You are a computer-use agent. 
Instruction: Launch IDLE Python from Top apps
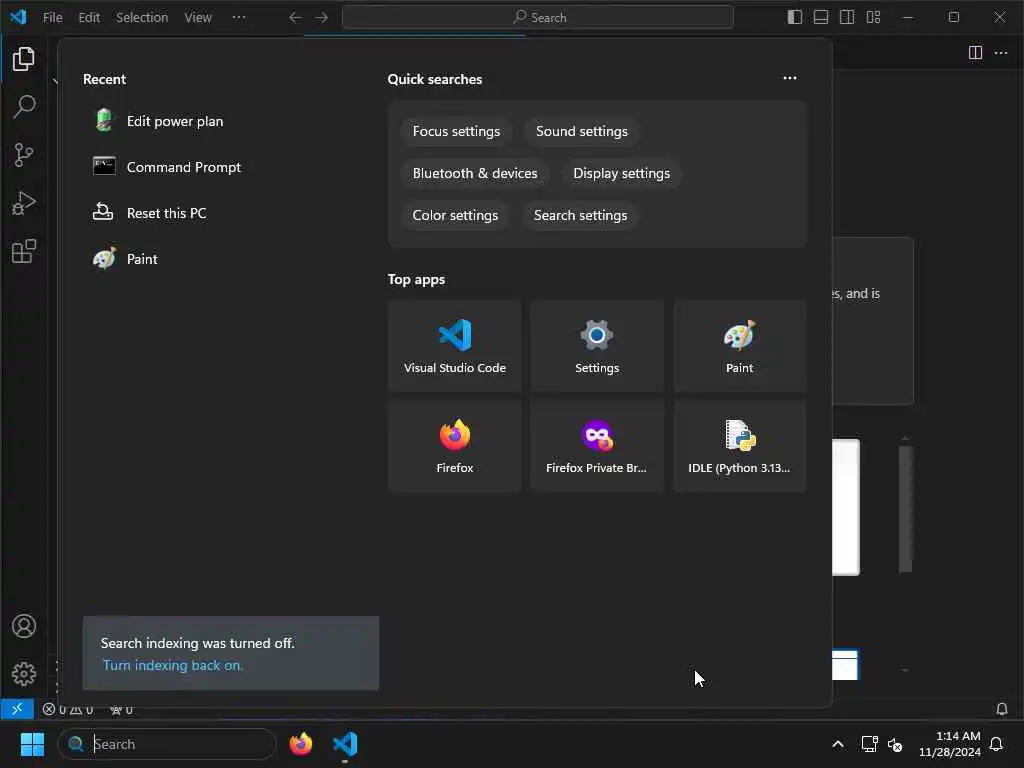(x=739, y=446)
